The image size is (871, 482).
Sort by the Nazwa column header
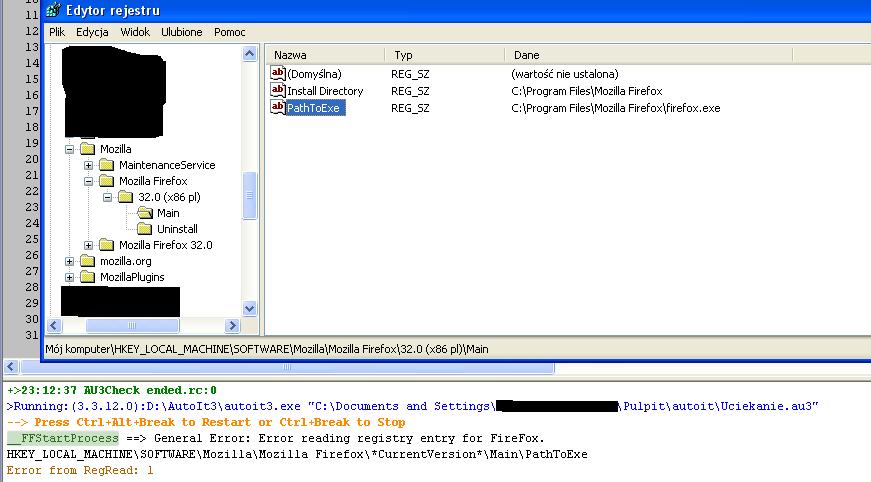325,55
